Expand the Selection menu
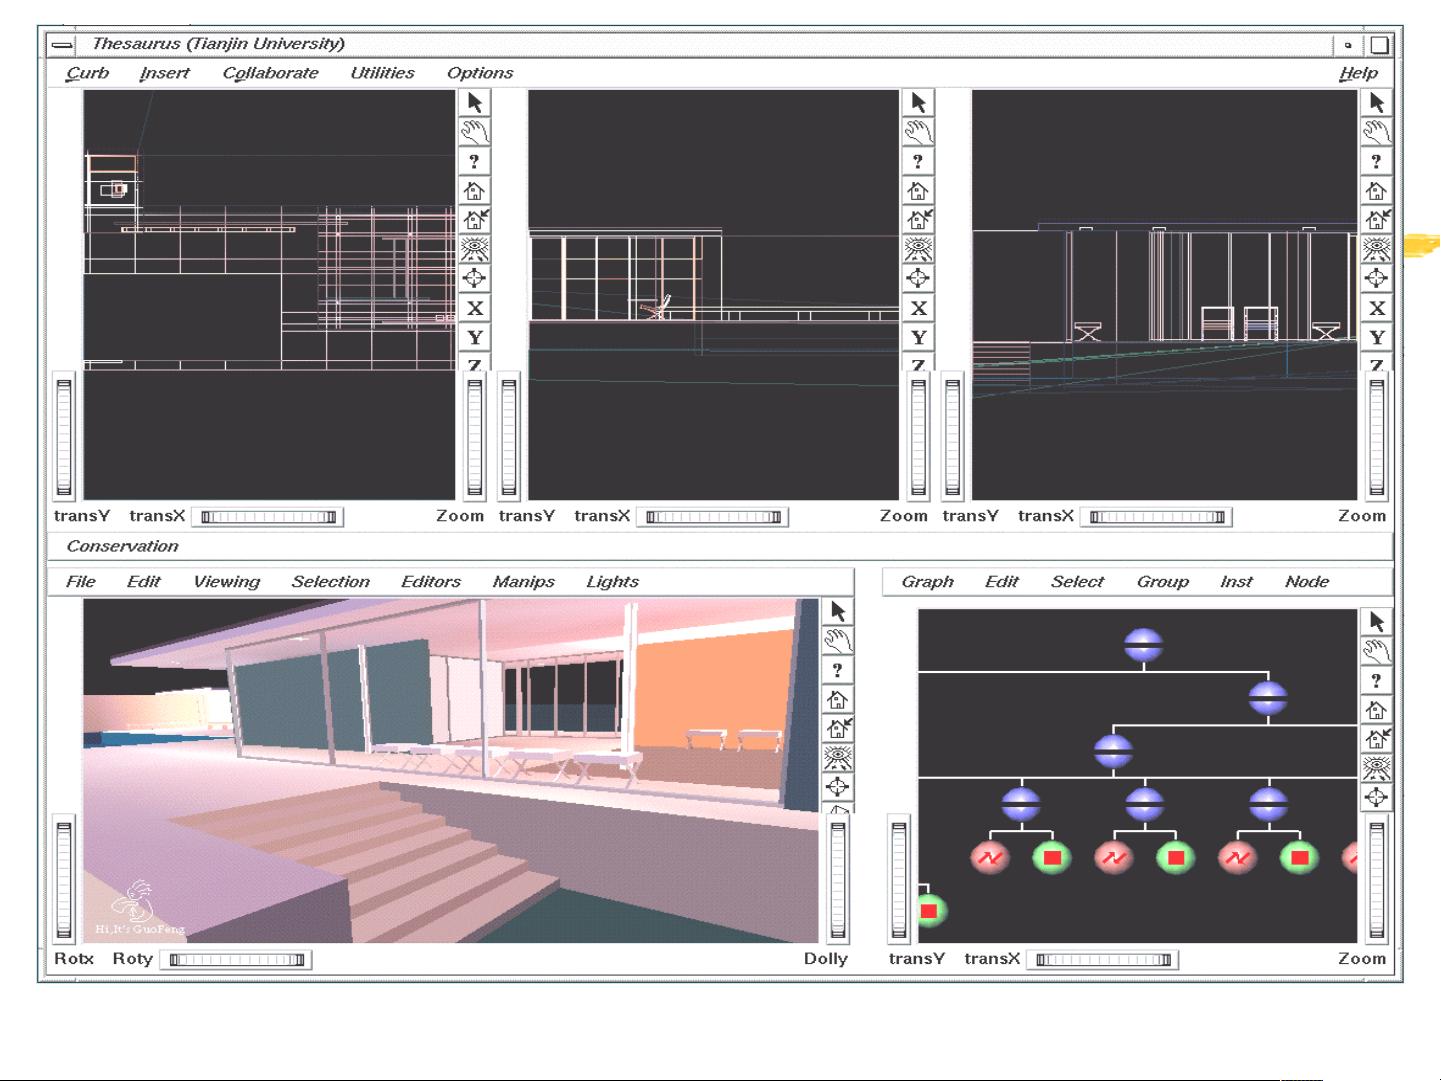The image size is (1441, 1081). click(x=331, y=582)
